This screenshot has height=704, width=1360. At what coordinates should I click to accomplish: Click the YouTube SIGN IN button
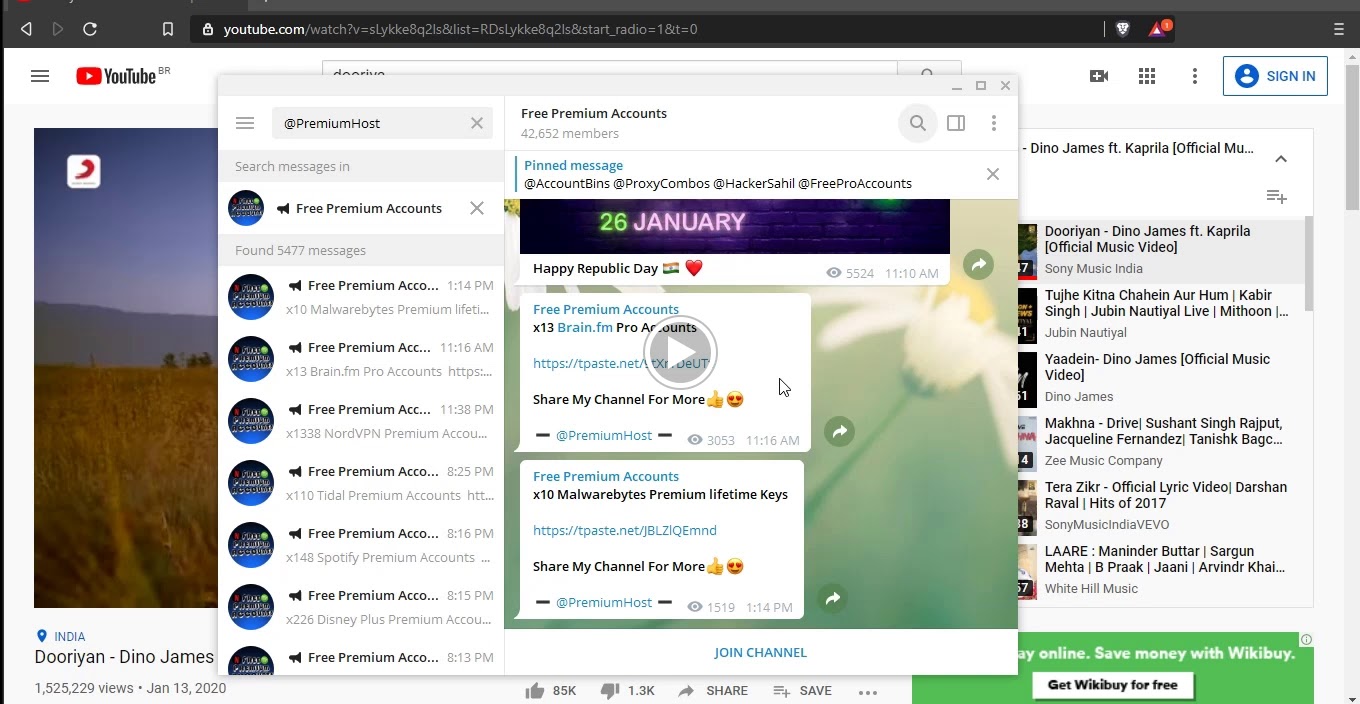[1275, 76]
